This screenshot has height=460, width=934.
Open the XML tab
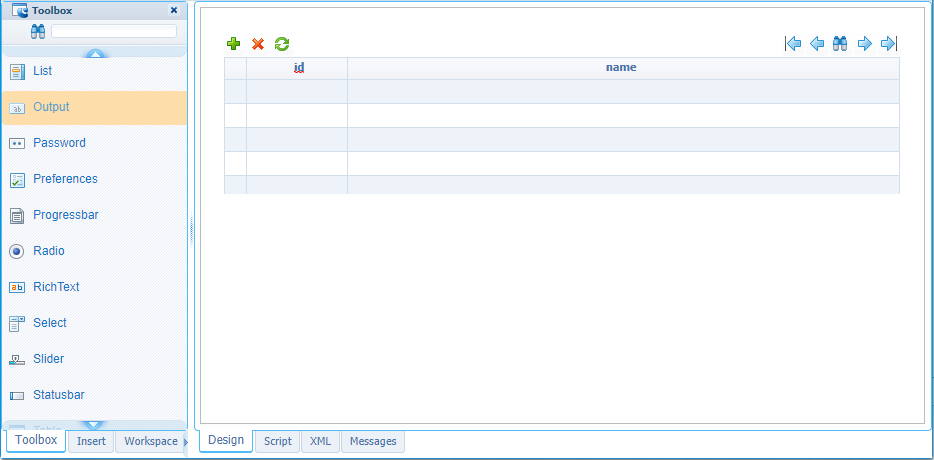320,441
